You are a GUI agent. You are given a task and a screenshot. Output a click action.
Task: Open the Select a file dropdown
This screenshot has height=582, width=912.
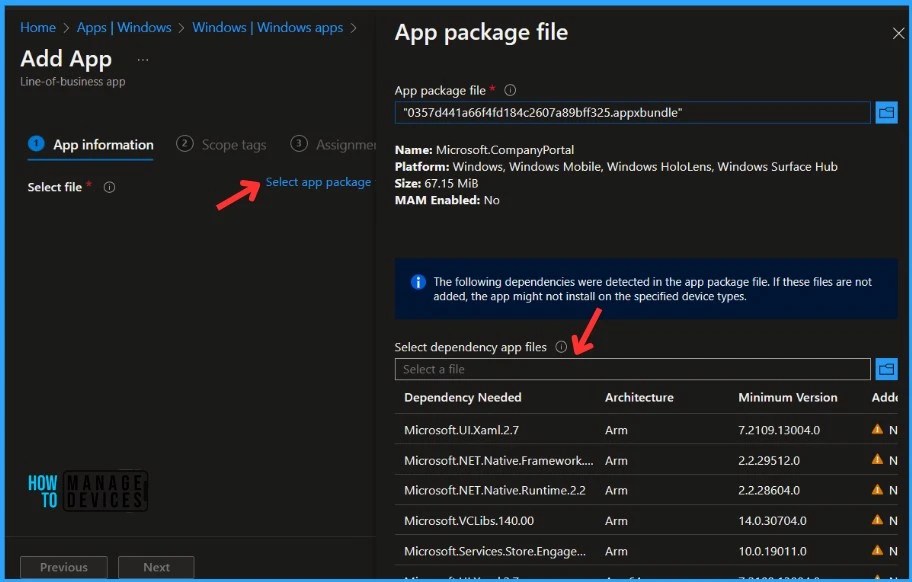[632, 368]
